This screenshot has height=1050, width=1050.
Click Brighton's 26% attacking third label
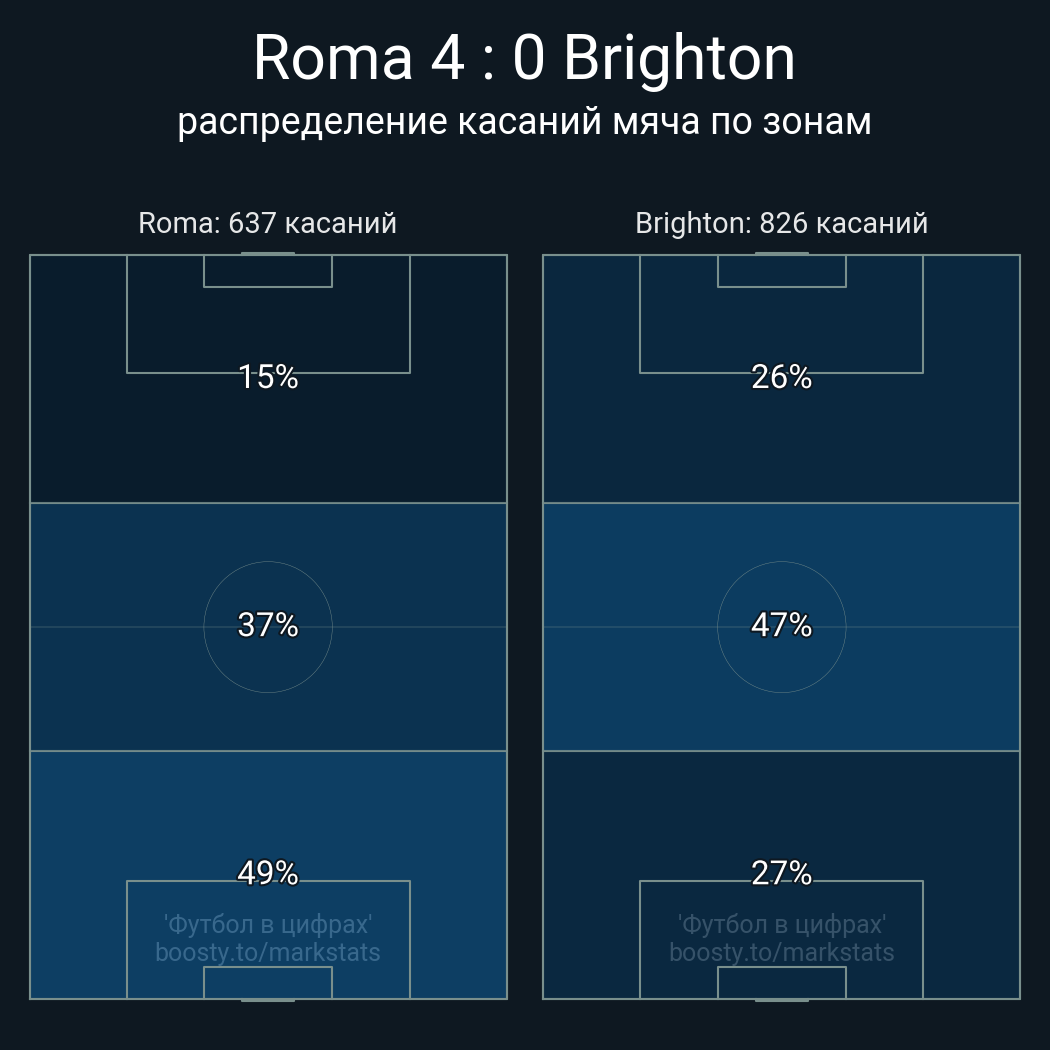[x=781, y=377]
